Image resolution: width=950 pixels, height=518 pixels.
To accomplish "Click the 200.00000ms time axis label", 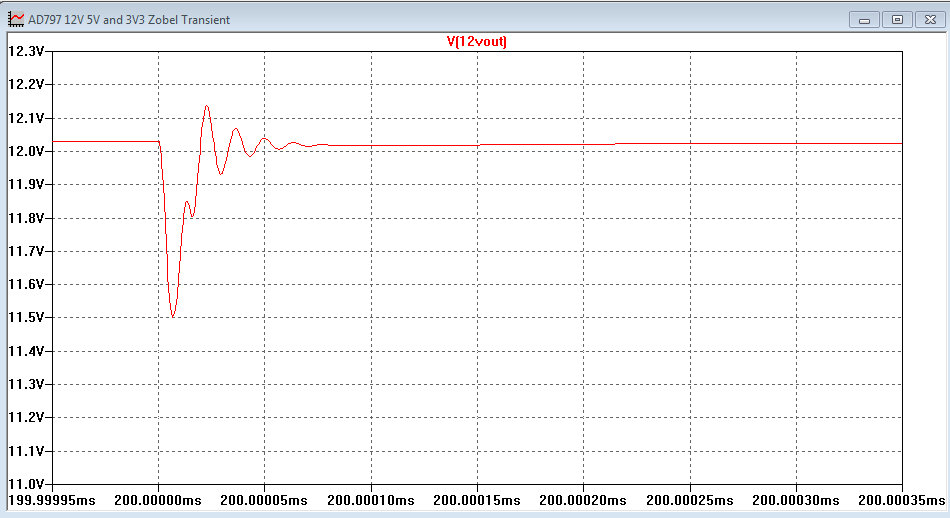I will tap(158, 500).
